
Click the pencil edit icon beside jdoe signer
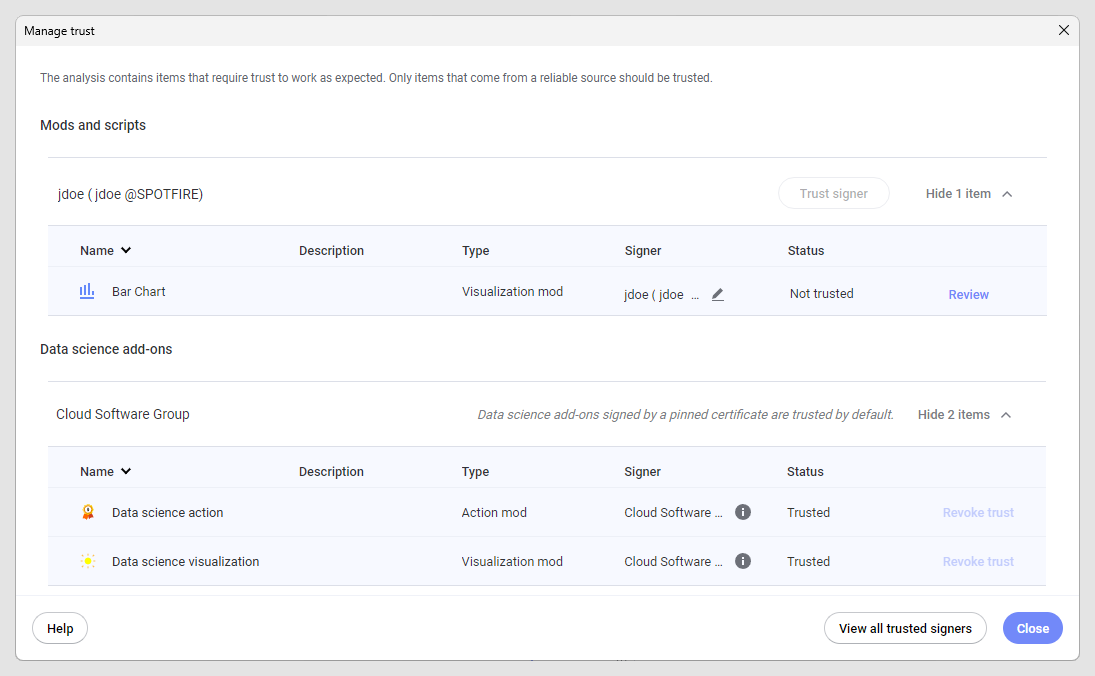718,295
